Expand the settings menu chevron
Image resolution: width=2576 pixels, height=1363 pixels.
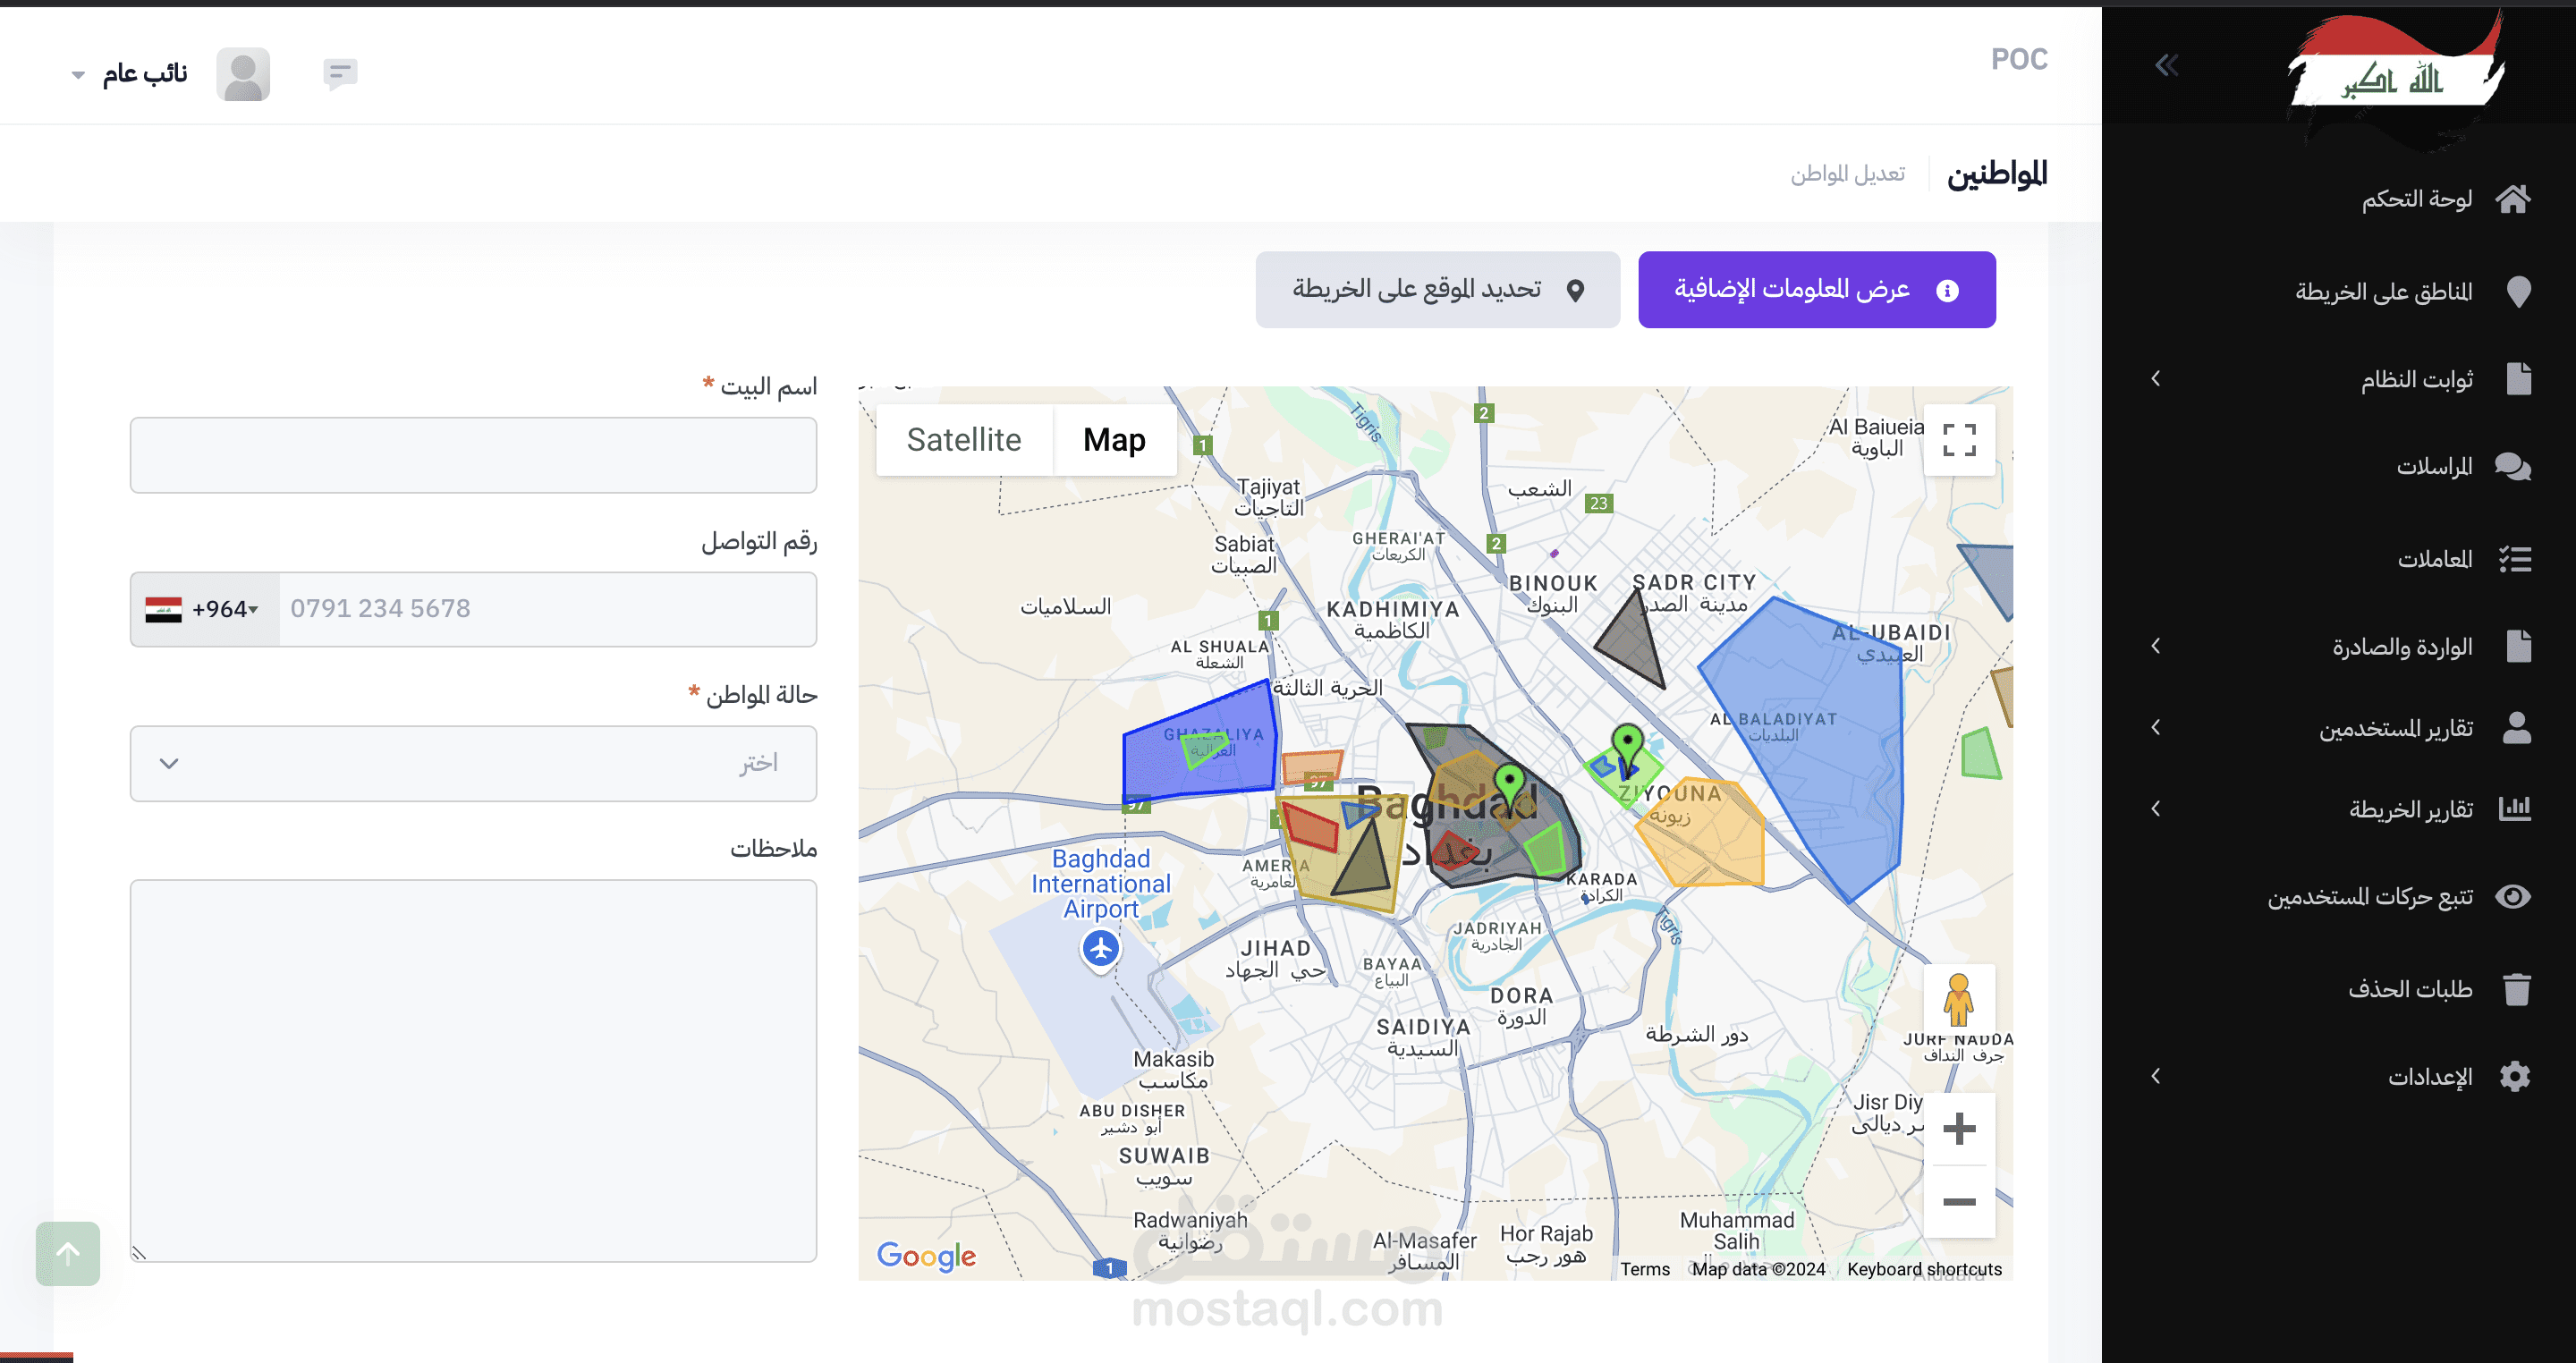tap(2156, 1076)
